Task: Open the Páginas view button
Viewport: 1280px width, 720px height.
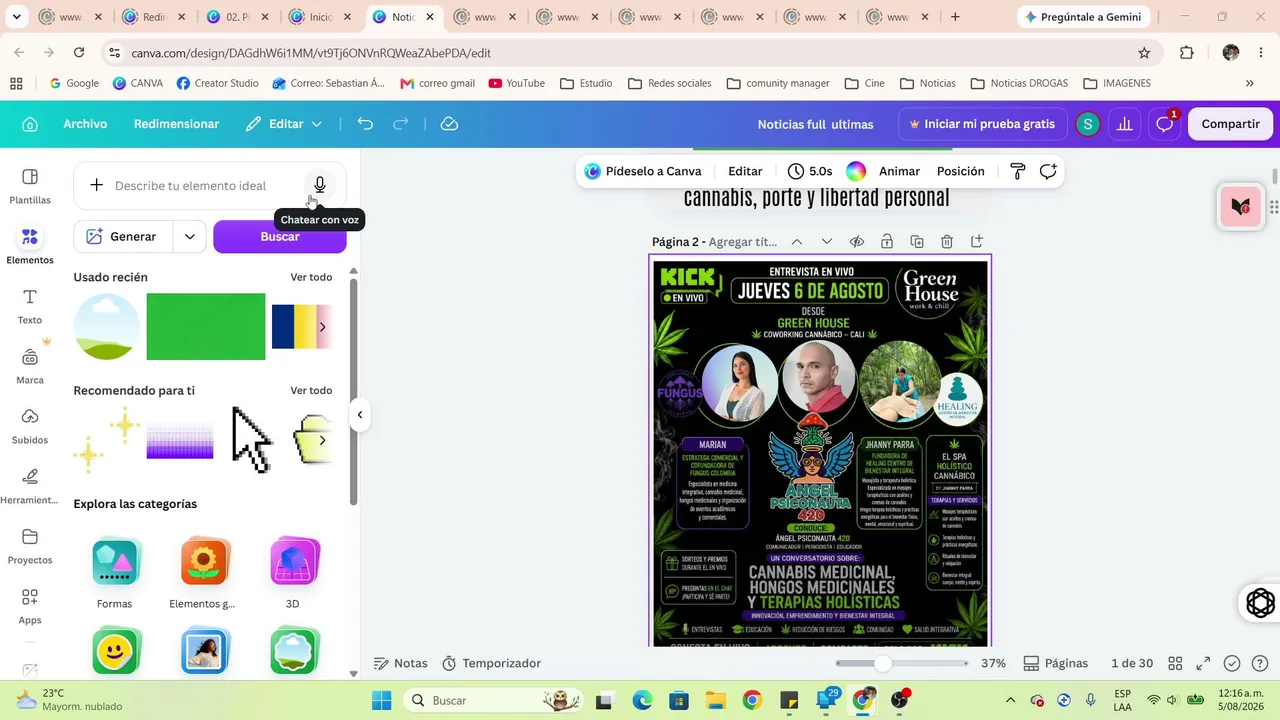Action: tap(1055, 663)
